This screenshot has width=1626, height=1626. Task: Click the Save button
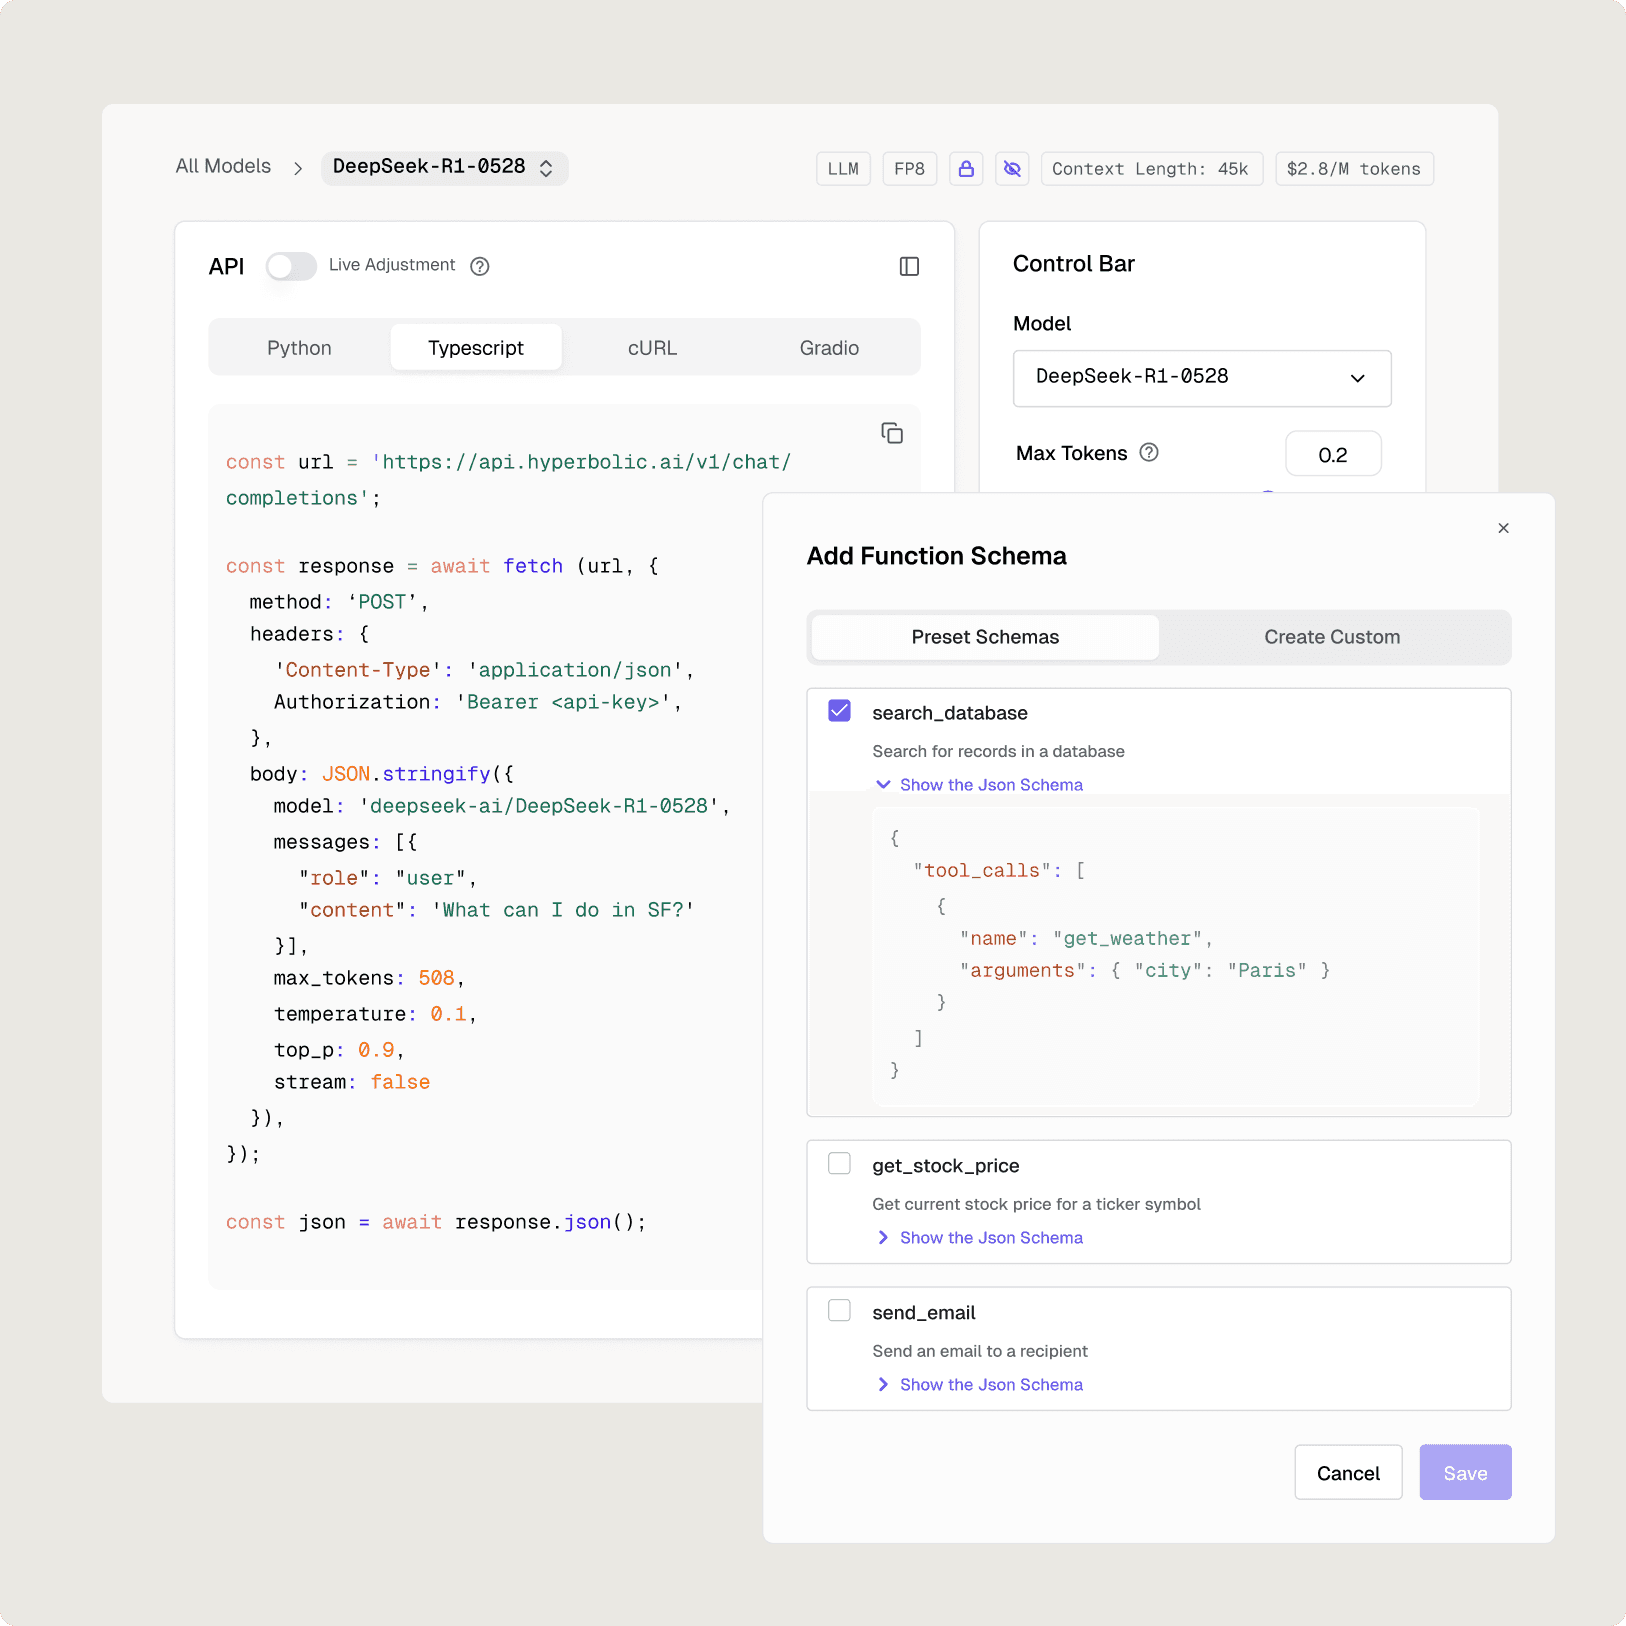coord(1465,1472)
